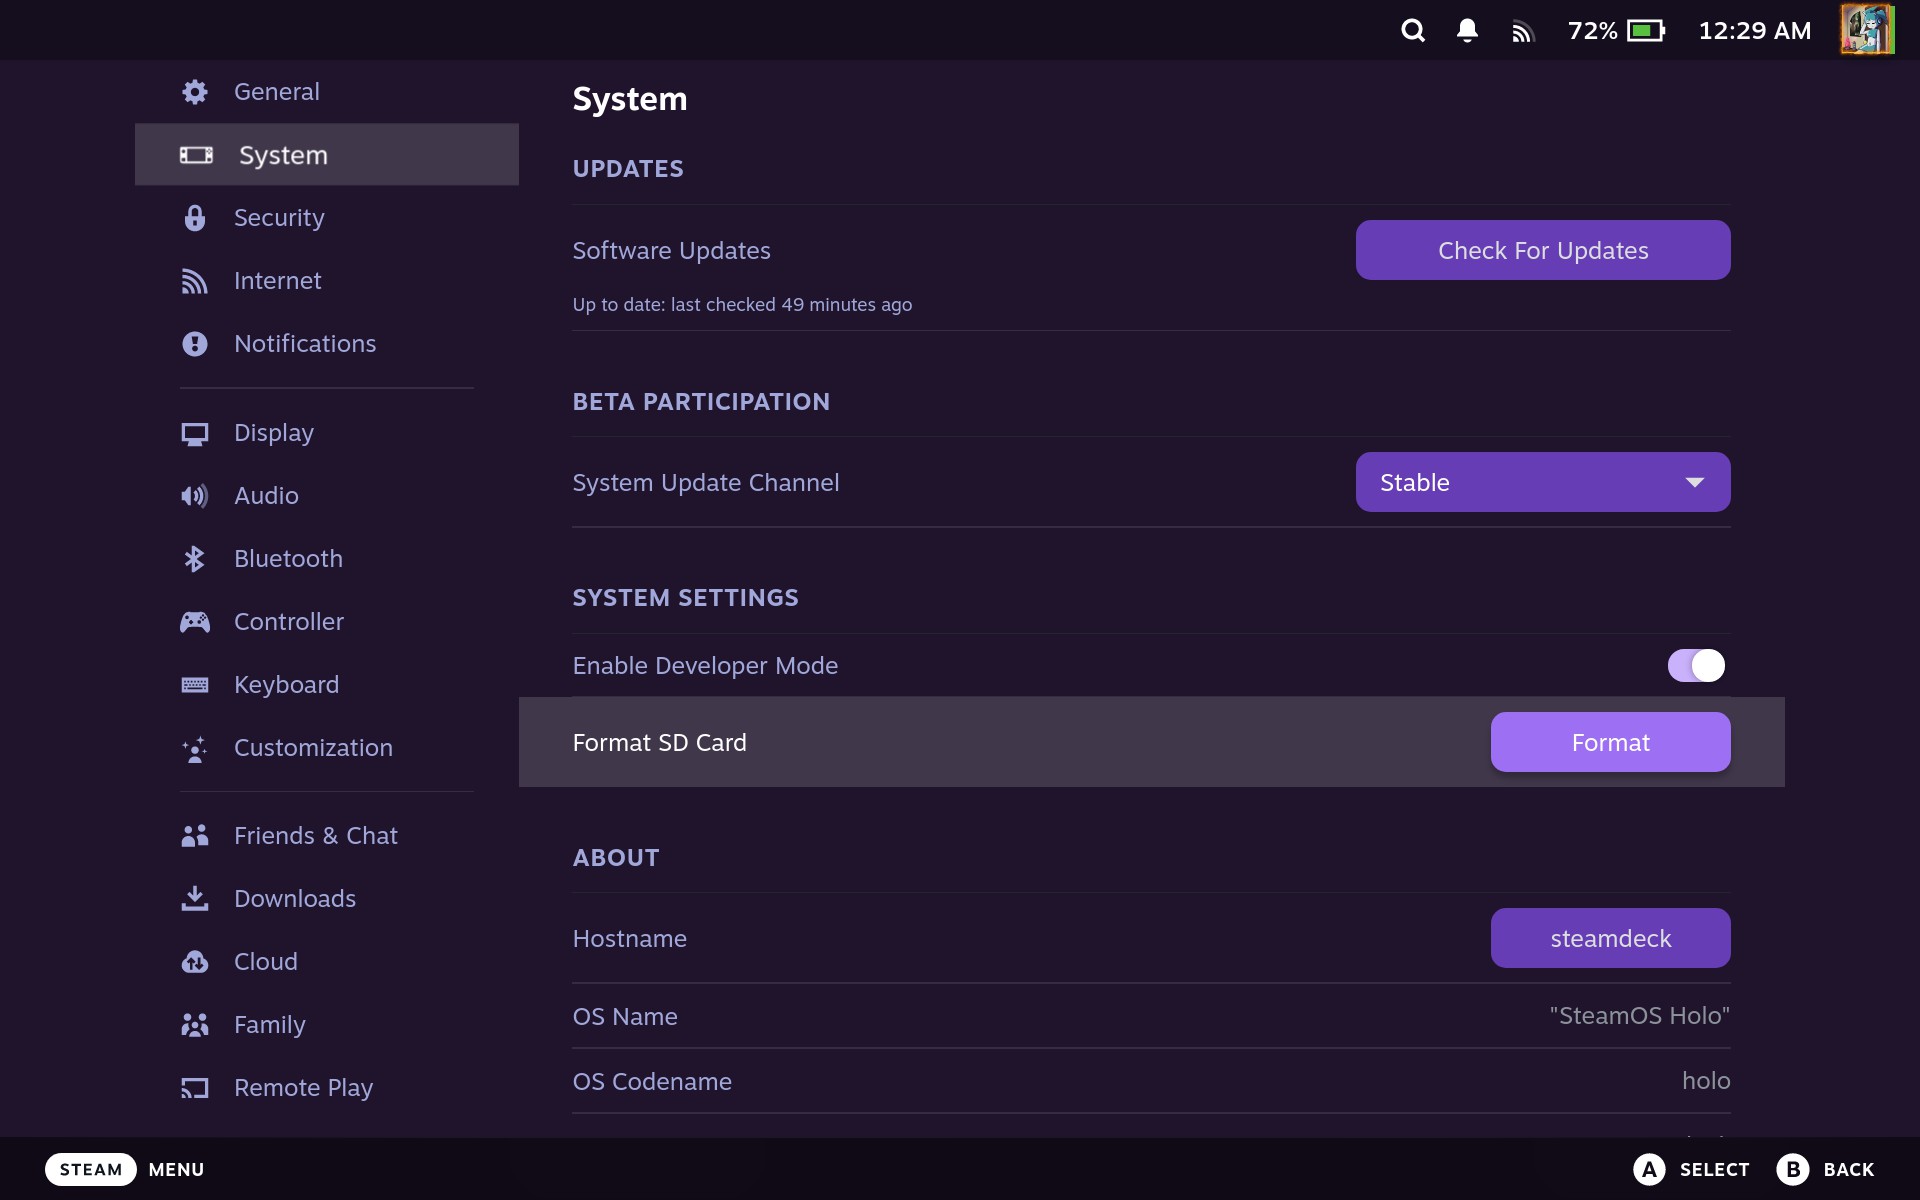The width and height of the screenshot is (1920, 1200).
Task: Select the System settings tab
Action: pos(327,155)
